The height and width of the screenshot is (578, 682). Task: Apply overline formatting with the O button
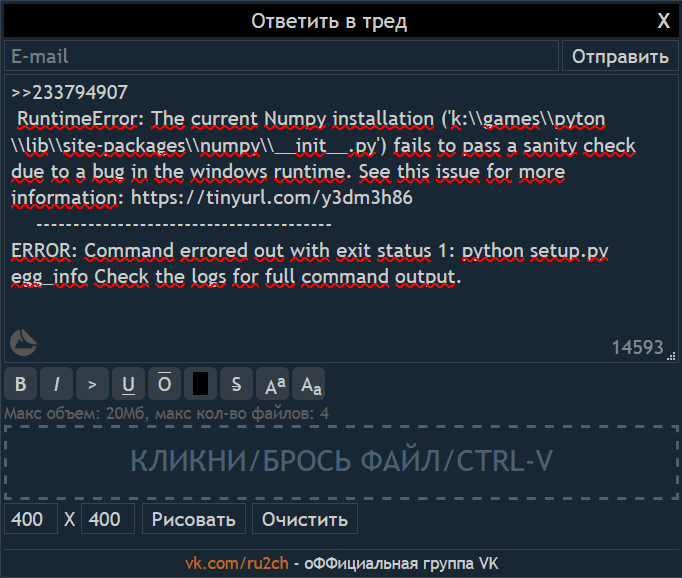(164, 384)
